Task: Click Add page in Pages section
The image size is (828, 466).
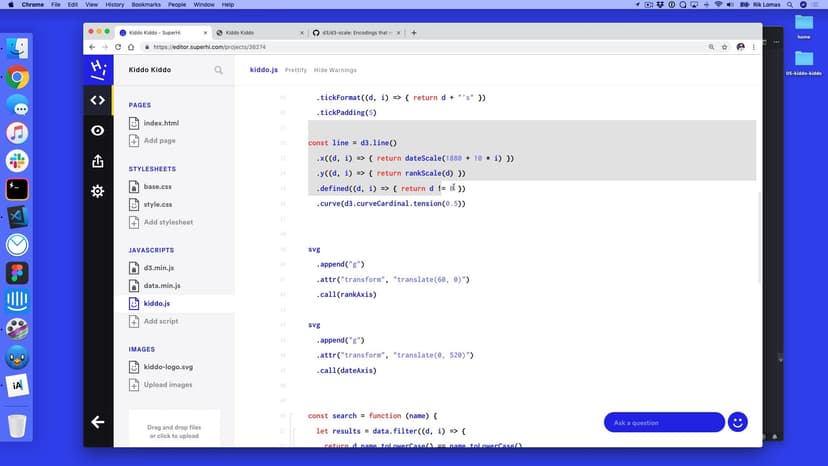Action: 159,141
